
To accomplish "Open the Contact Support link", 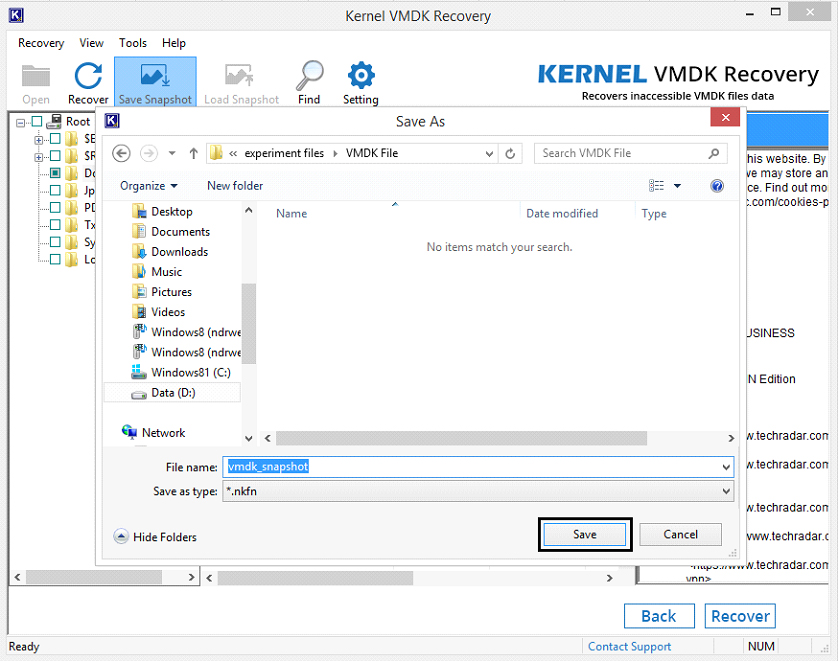I will [x=629, y=647].
